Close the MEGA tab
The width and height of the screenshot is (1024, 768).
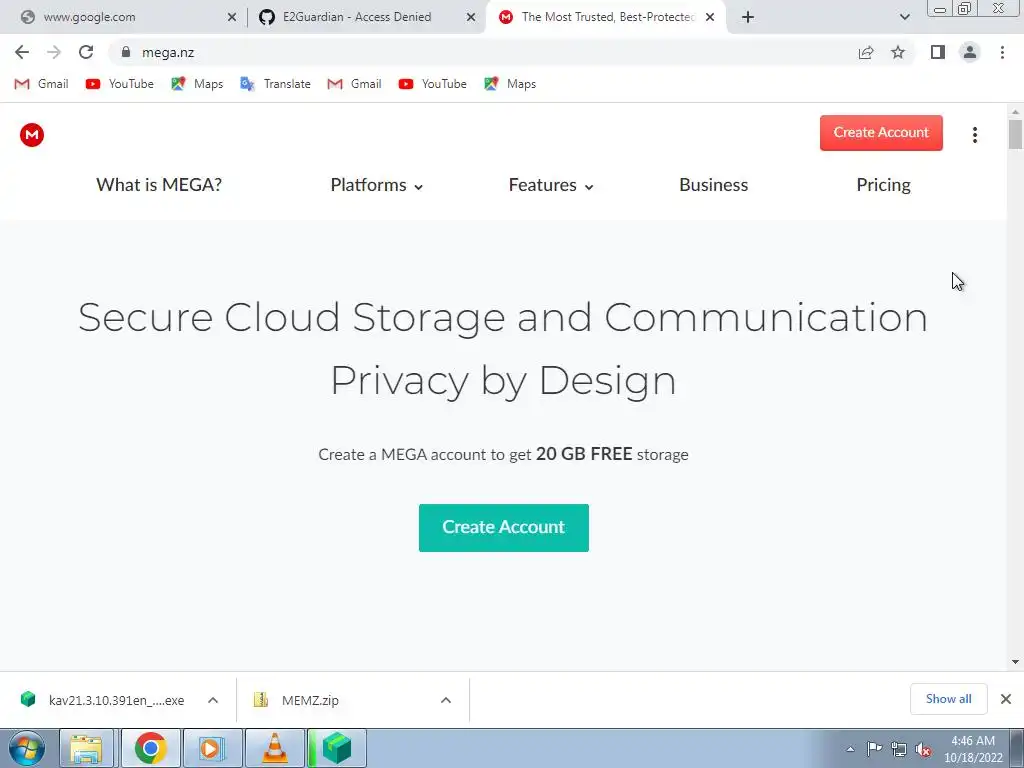coord(710,17)
